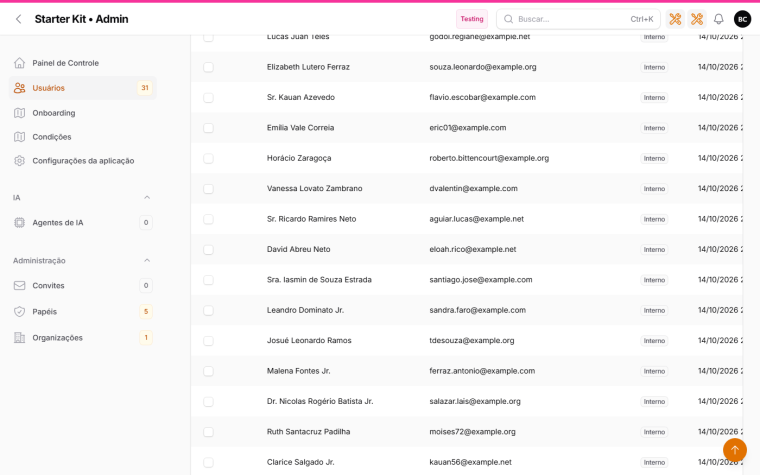Image resolution: width=760 pixels, height=475 pixels.
Task: Select checkbox for Josué Leonardo Ramos
Action: [x=208, y=341]
